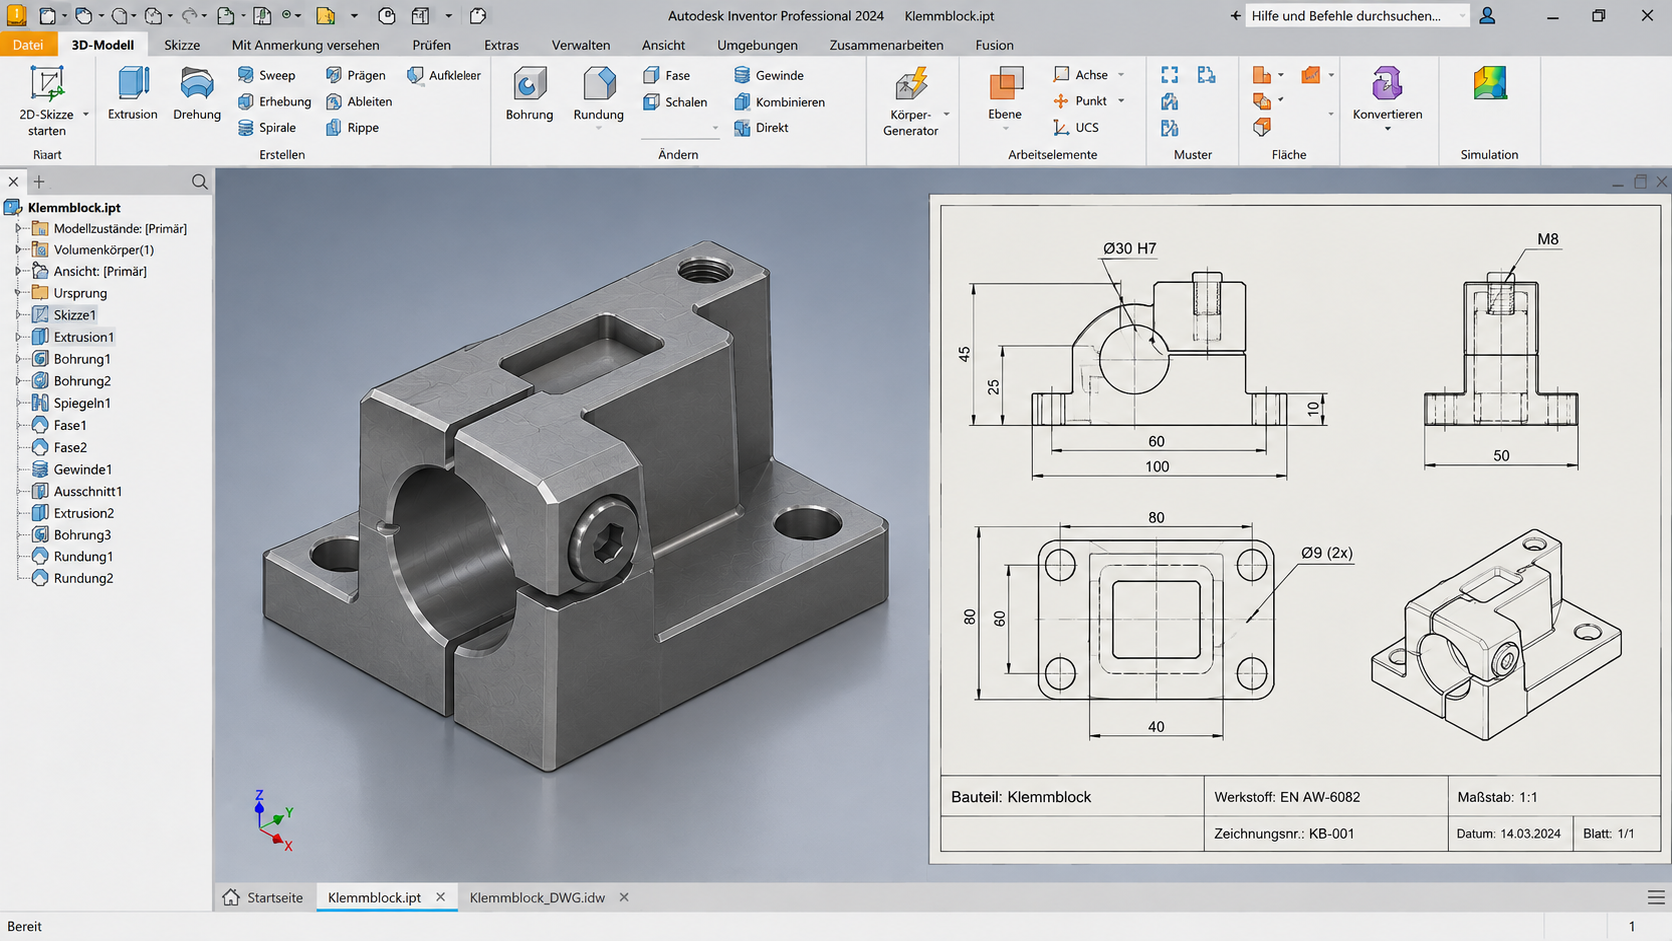Create a work point with Punkt
1672x941 pixels.
point(1080,101)
